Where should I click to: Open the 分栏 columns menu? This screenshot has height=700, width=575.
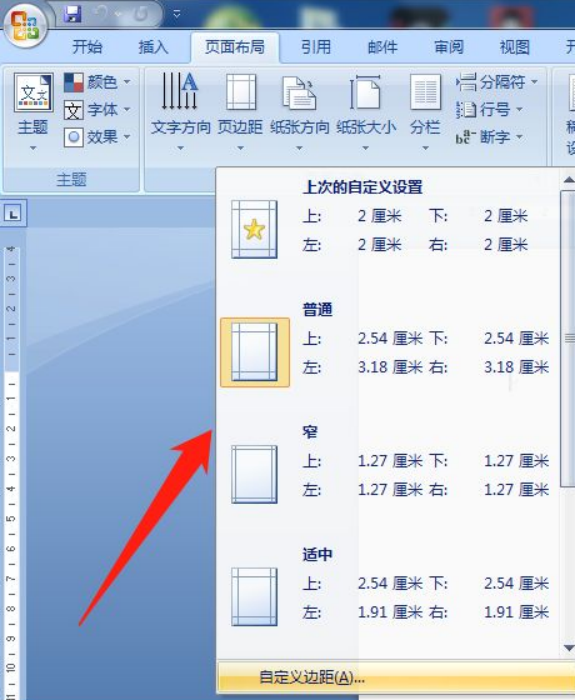pos(425,112)
